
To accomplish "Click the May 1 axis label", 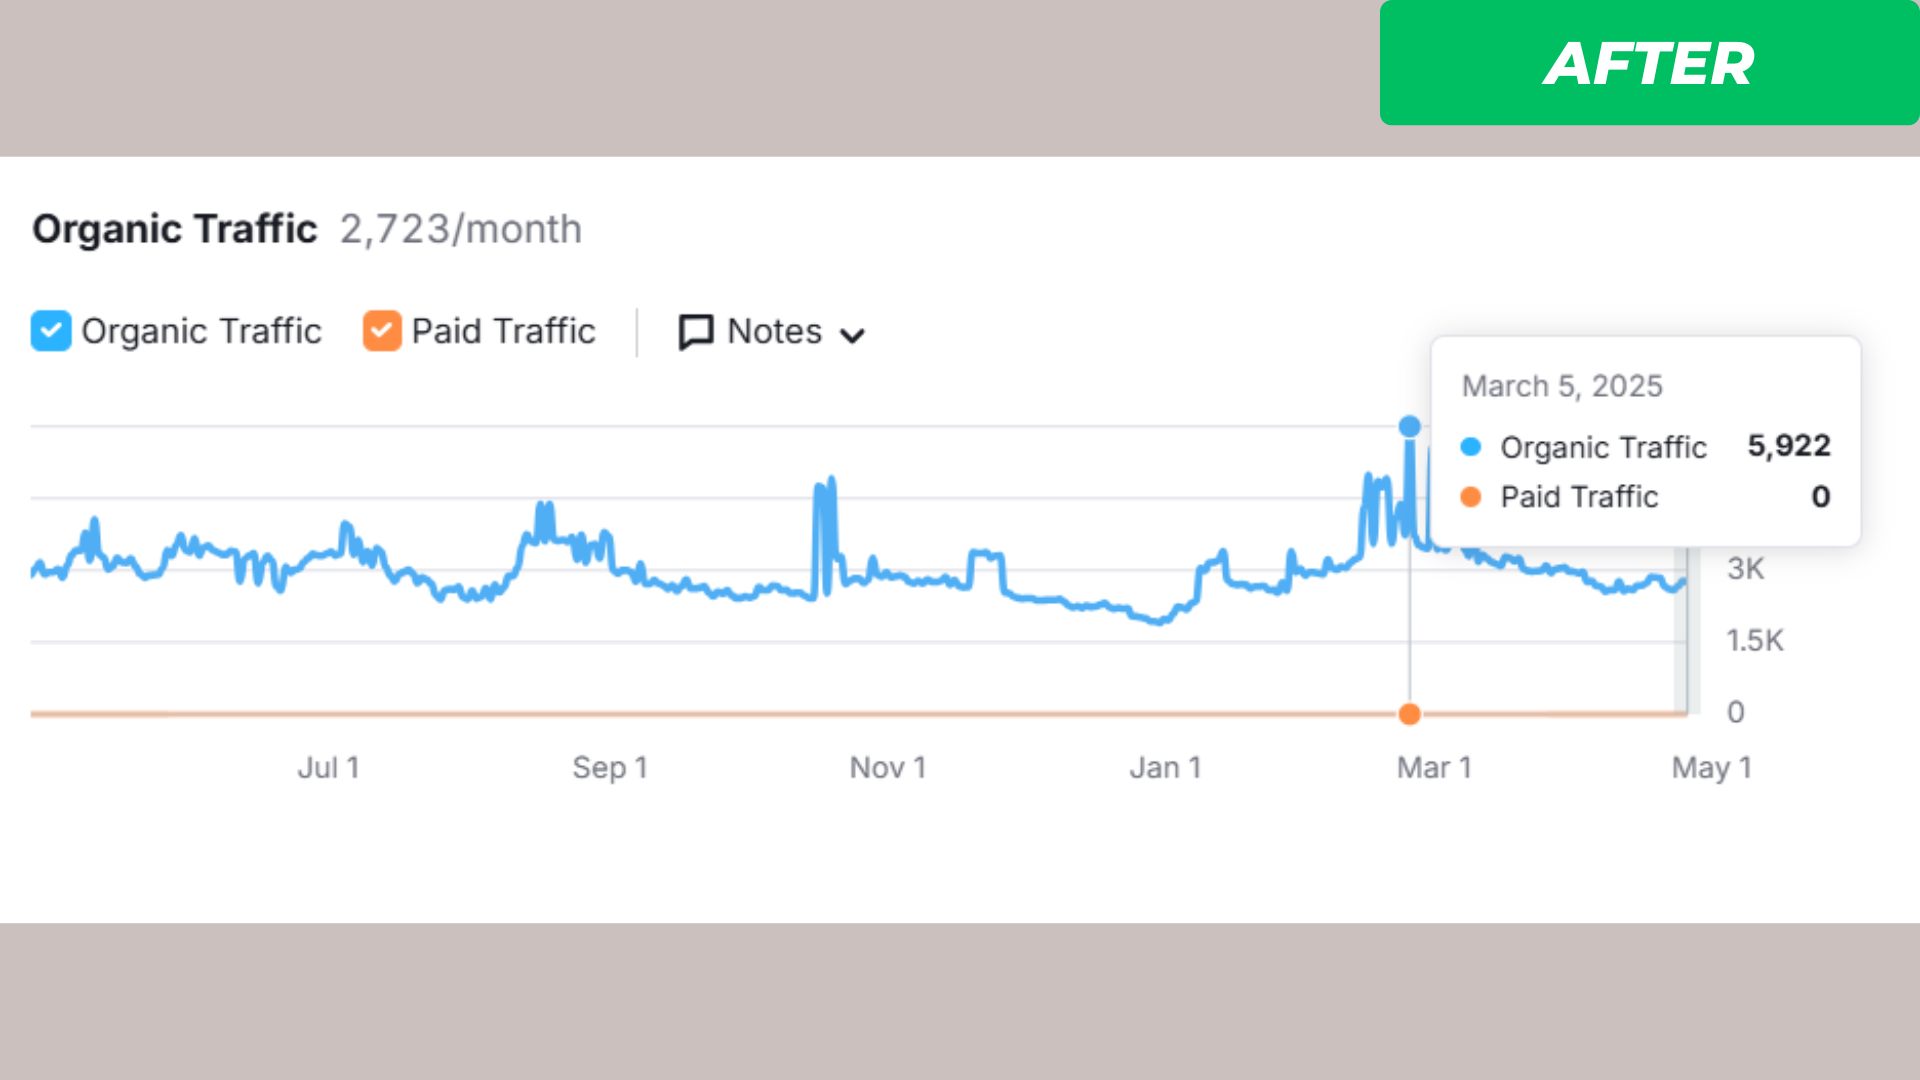I will [x=1711, y=768].
